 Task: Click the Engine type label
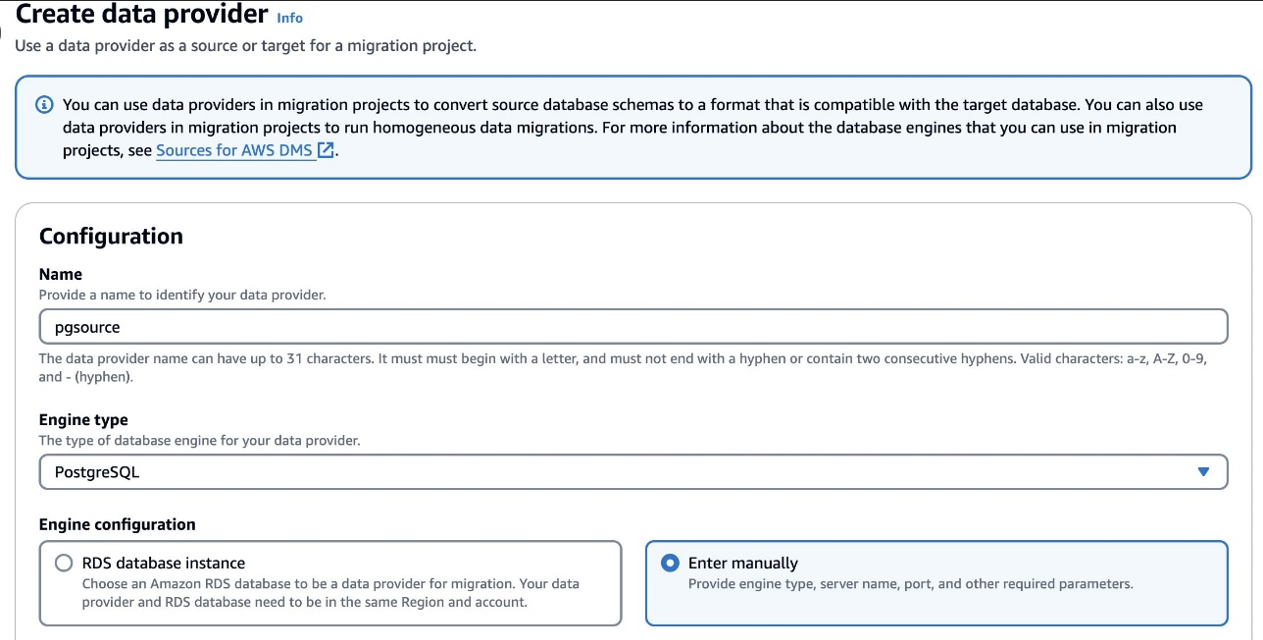coord(83,420)
